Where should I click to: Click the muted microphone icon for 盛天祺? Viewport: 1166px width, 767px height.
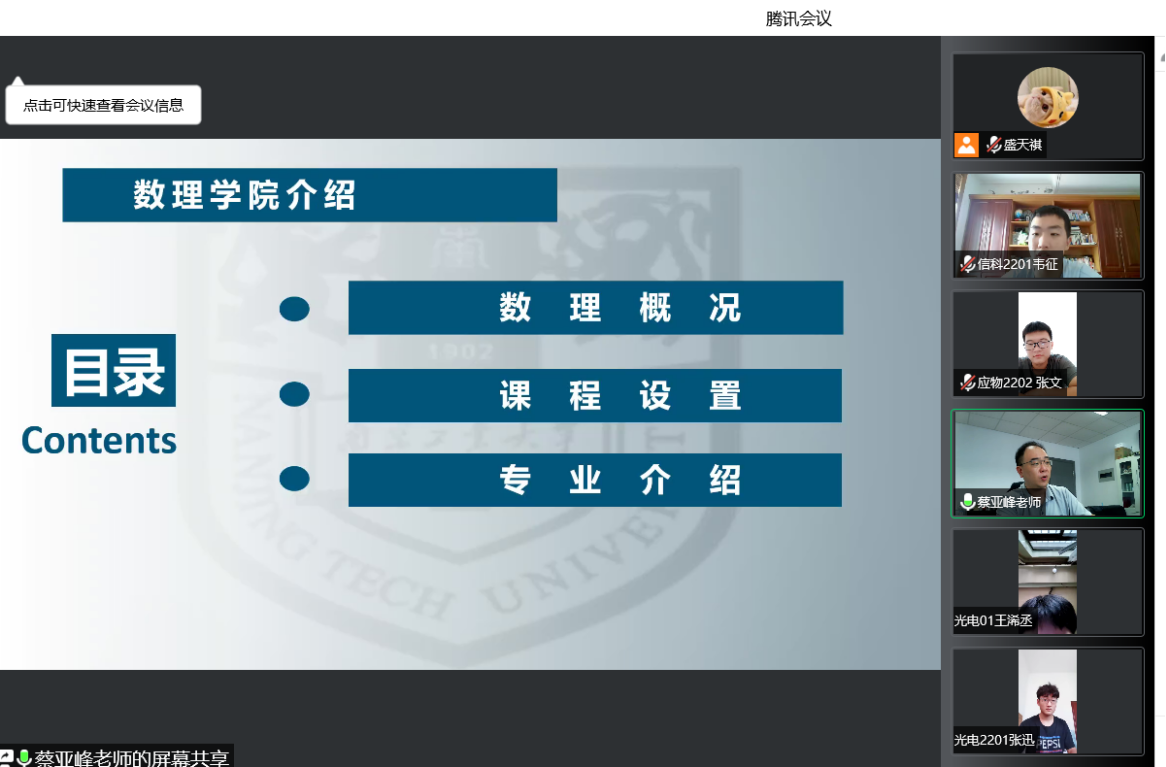(x=993, y=145)
